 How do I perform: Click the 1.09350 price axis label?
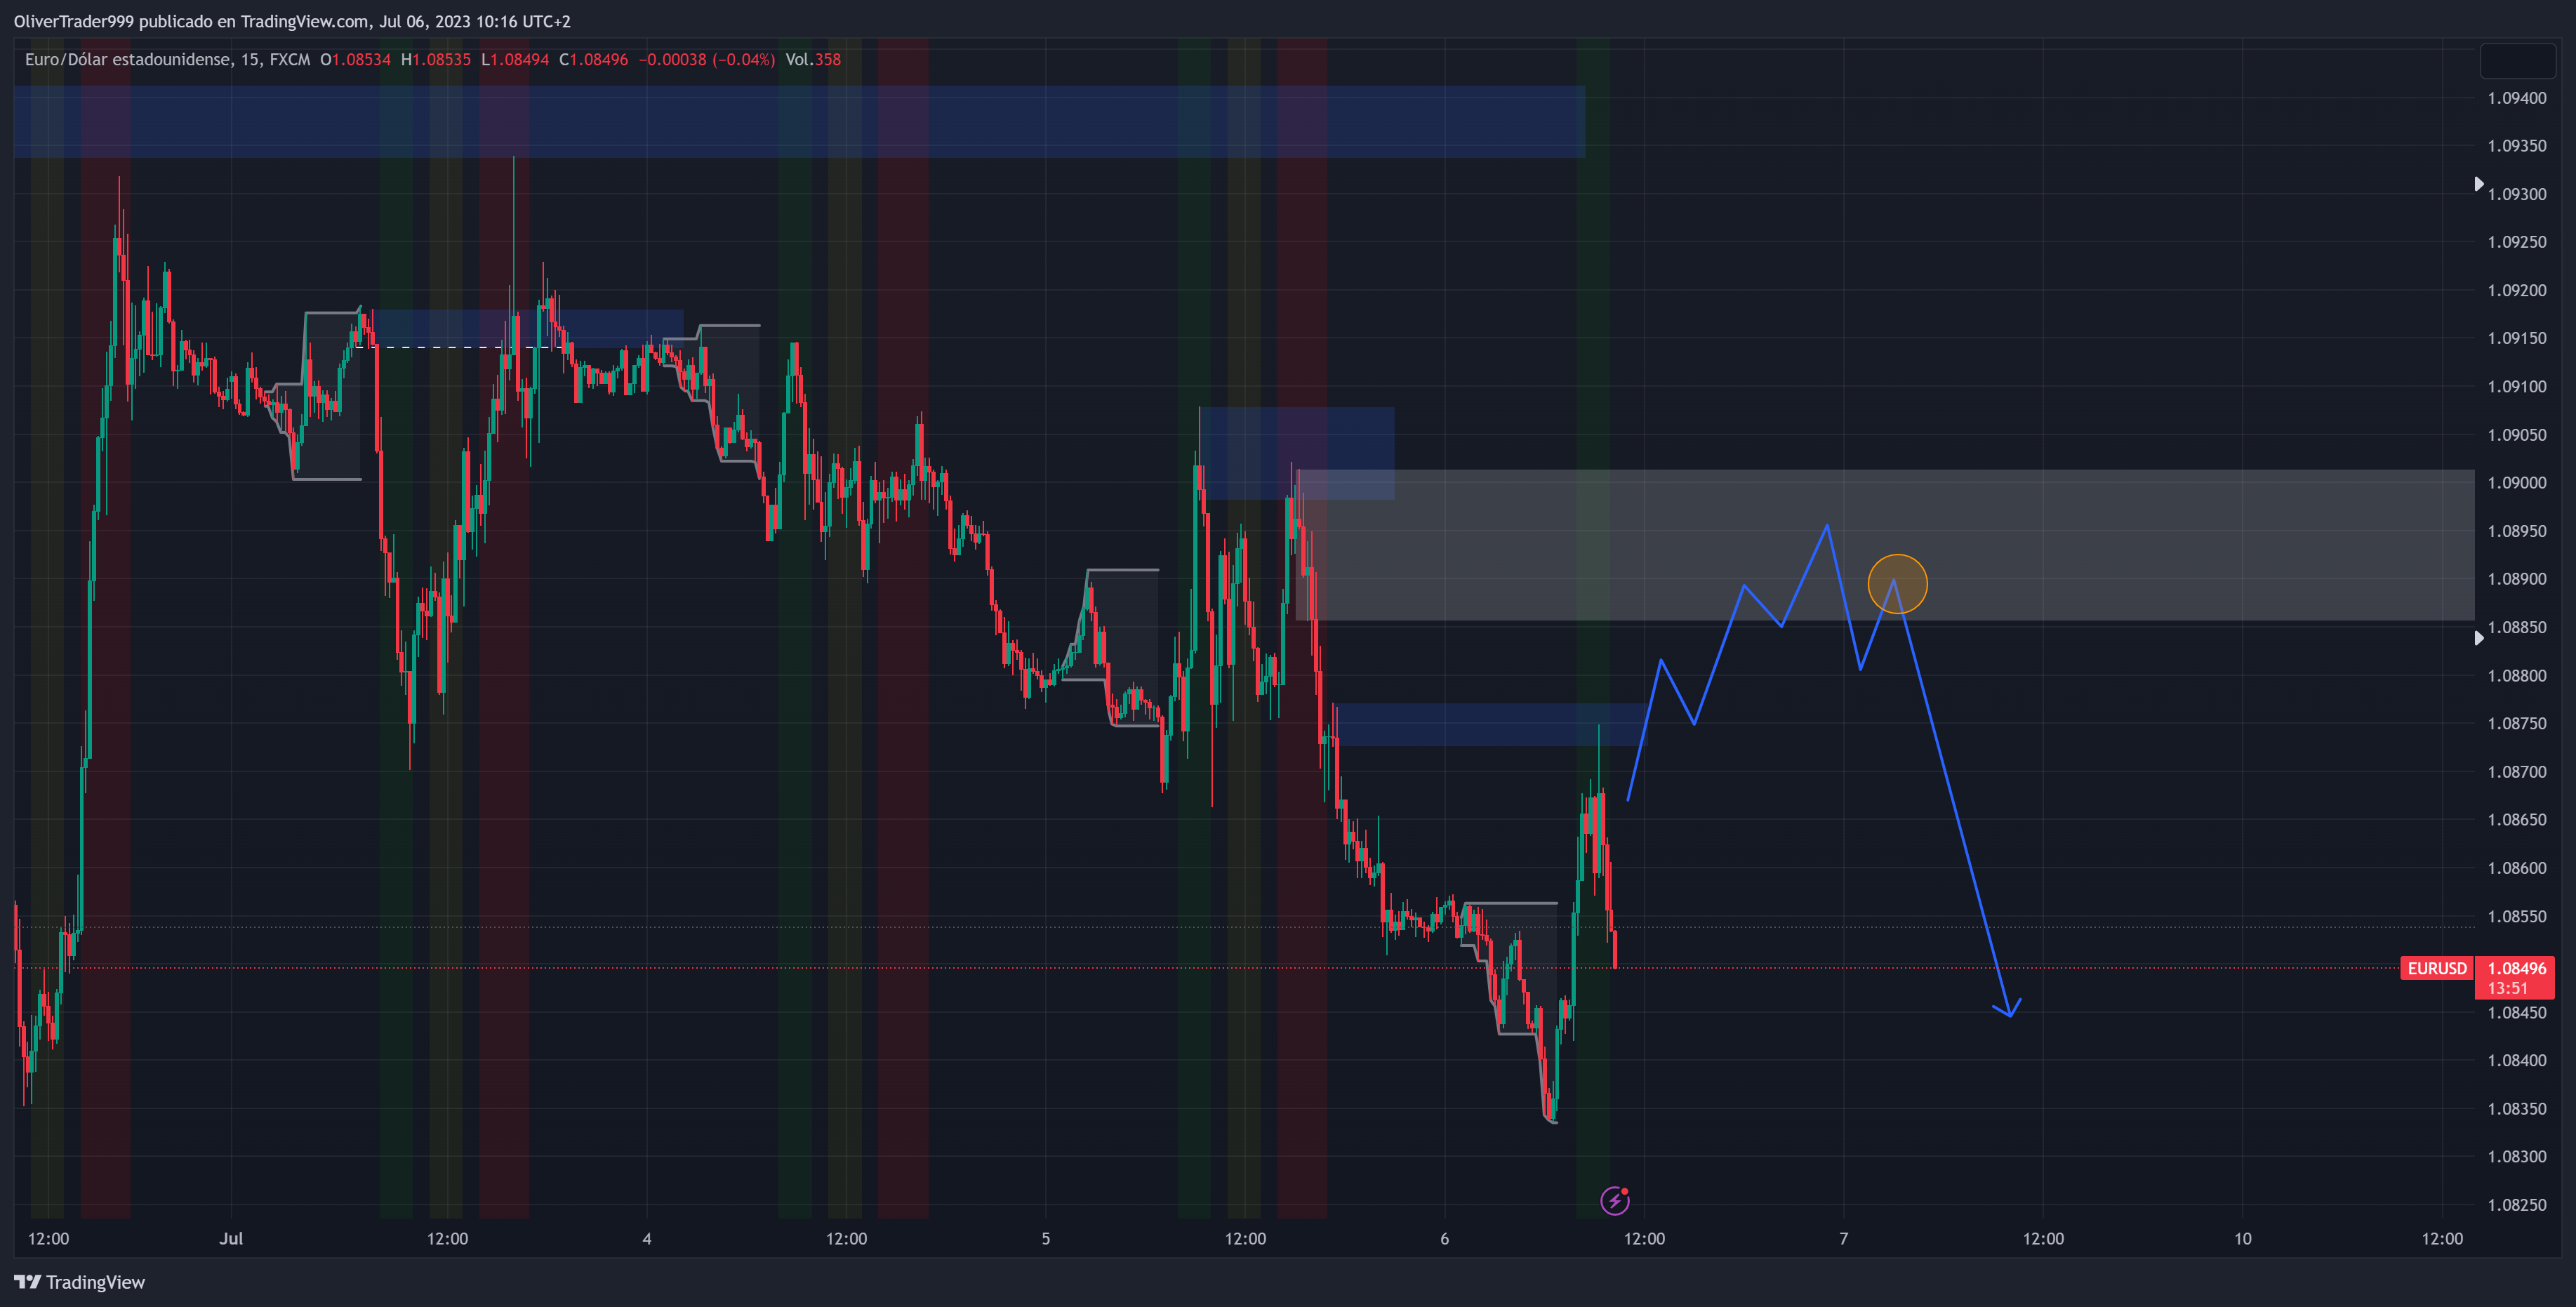[2516, 146]
